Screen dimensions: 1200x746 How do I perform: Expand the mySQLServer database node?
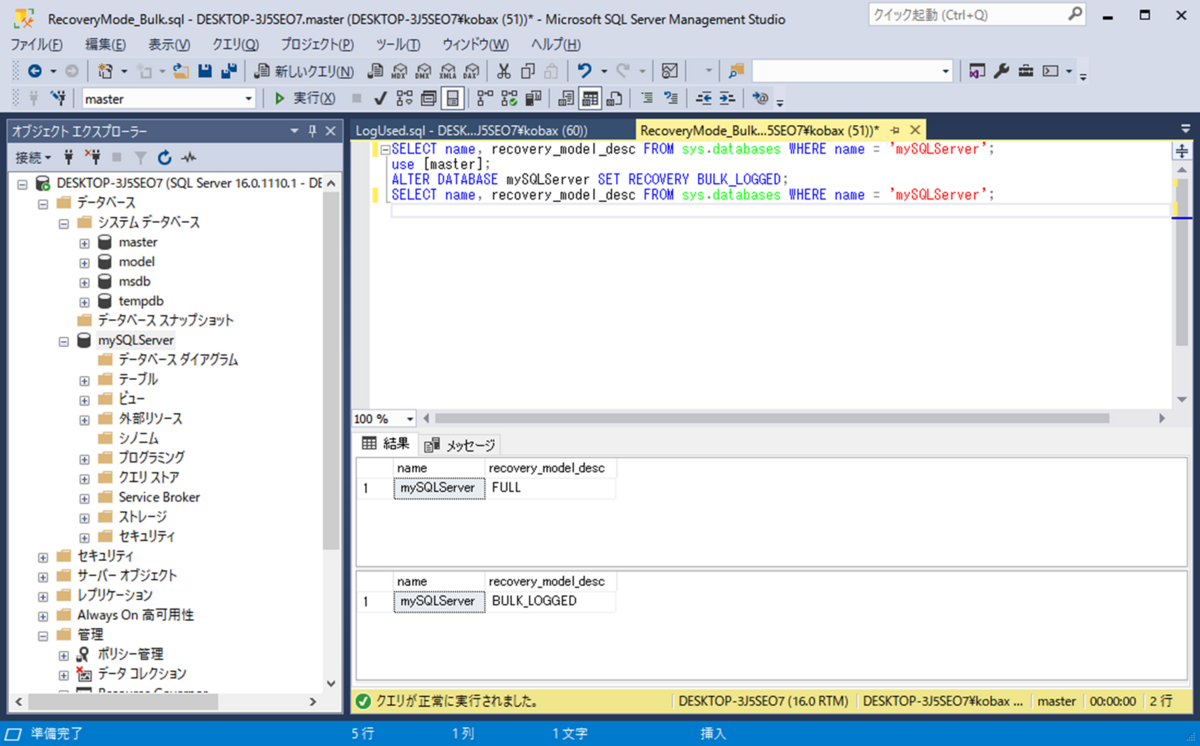(x=66, y=340)
